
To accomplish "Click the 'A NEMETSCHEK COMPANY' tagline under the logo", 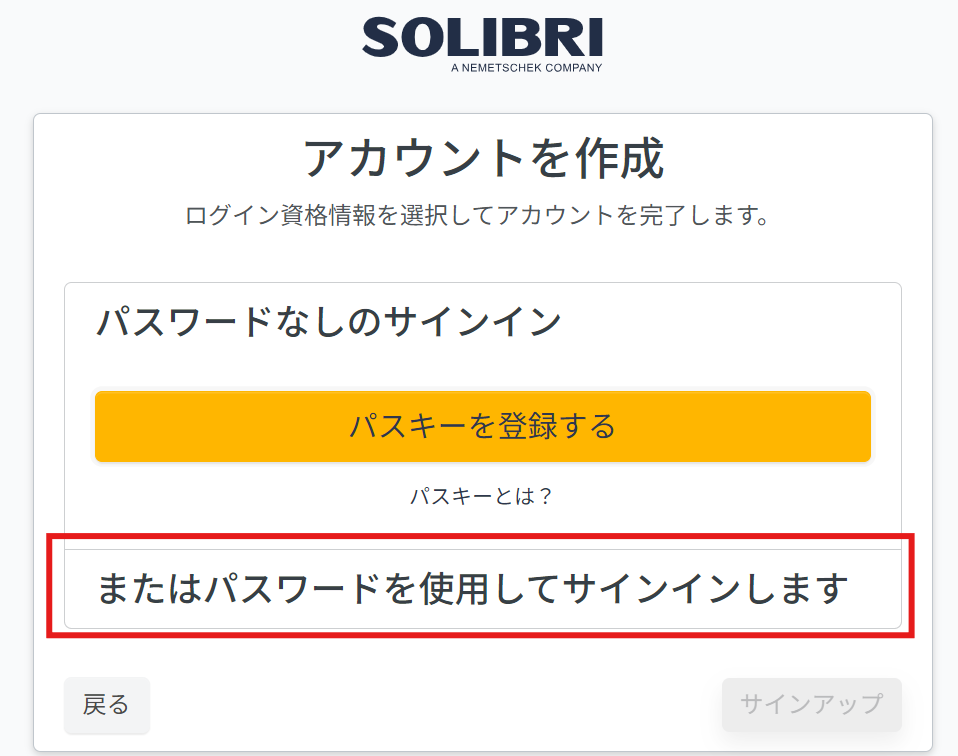I will coord(527,68).
